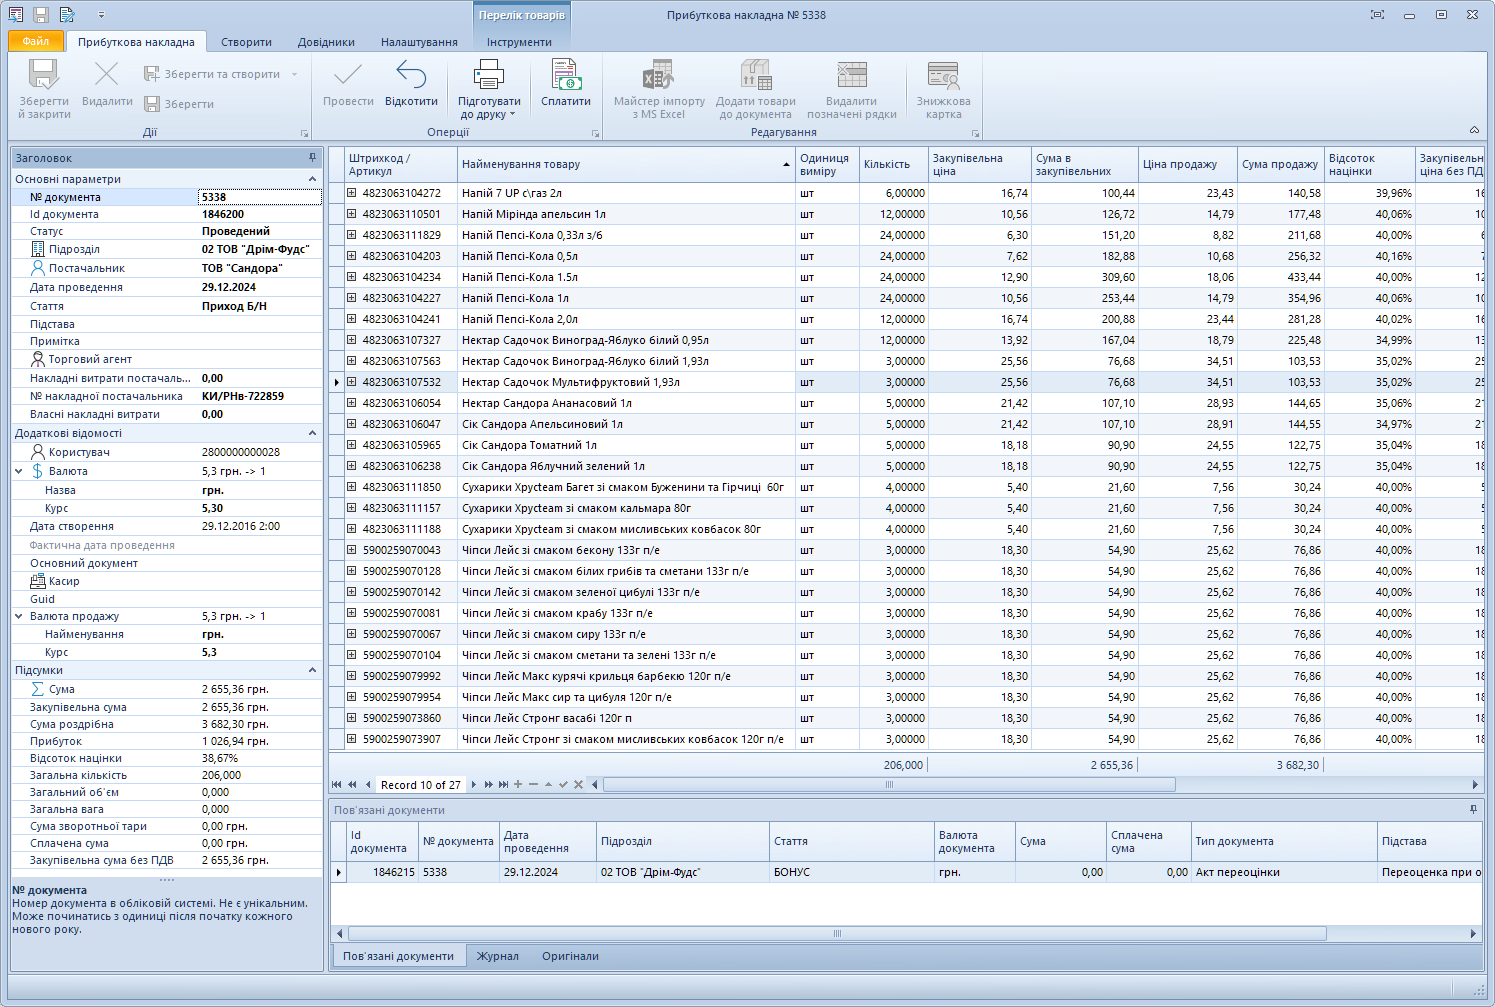The height and width of the screenshot is (1007, 1495).
Task: Pin the Заголовок panel
Action: 312,157
